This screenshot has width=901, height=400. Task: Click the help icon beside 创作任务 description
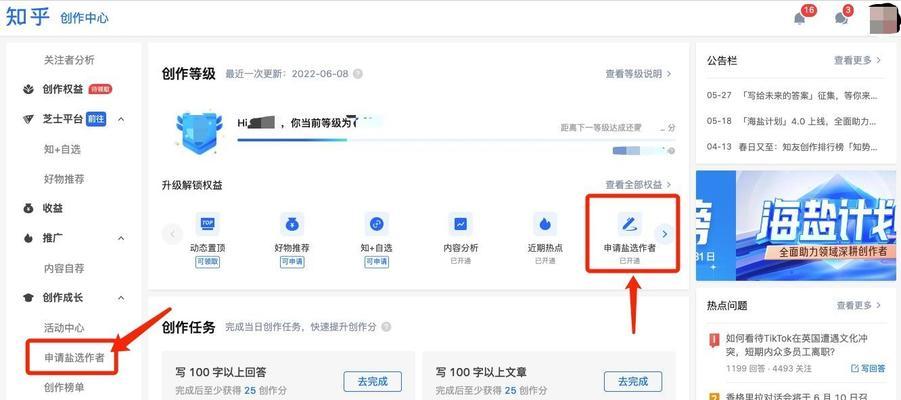click(386, 327)
